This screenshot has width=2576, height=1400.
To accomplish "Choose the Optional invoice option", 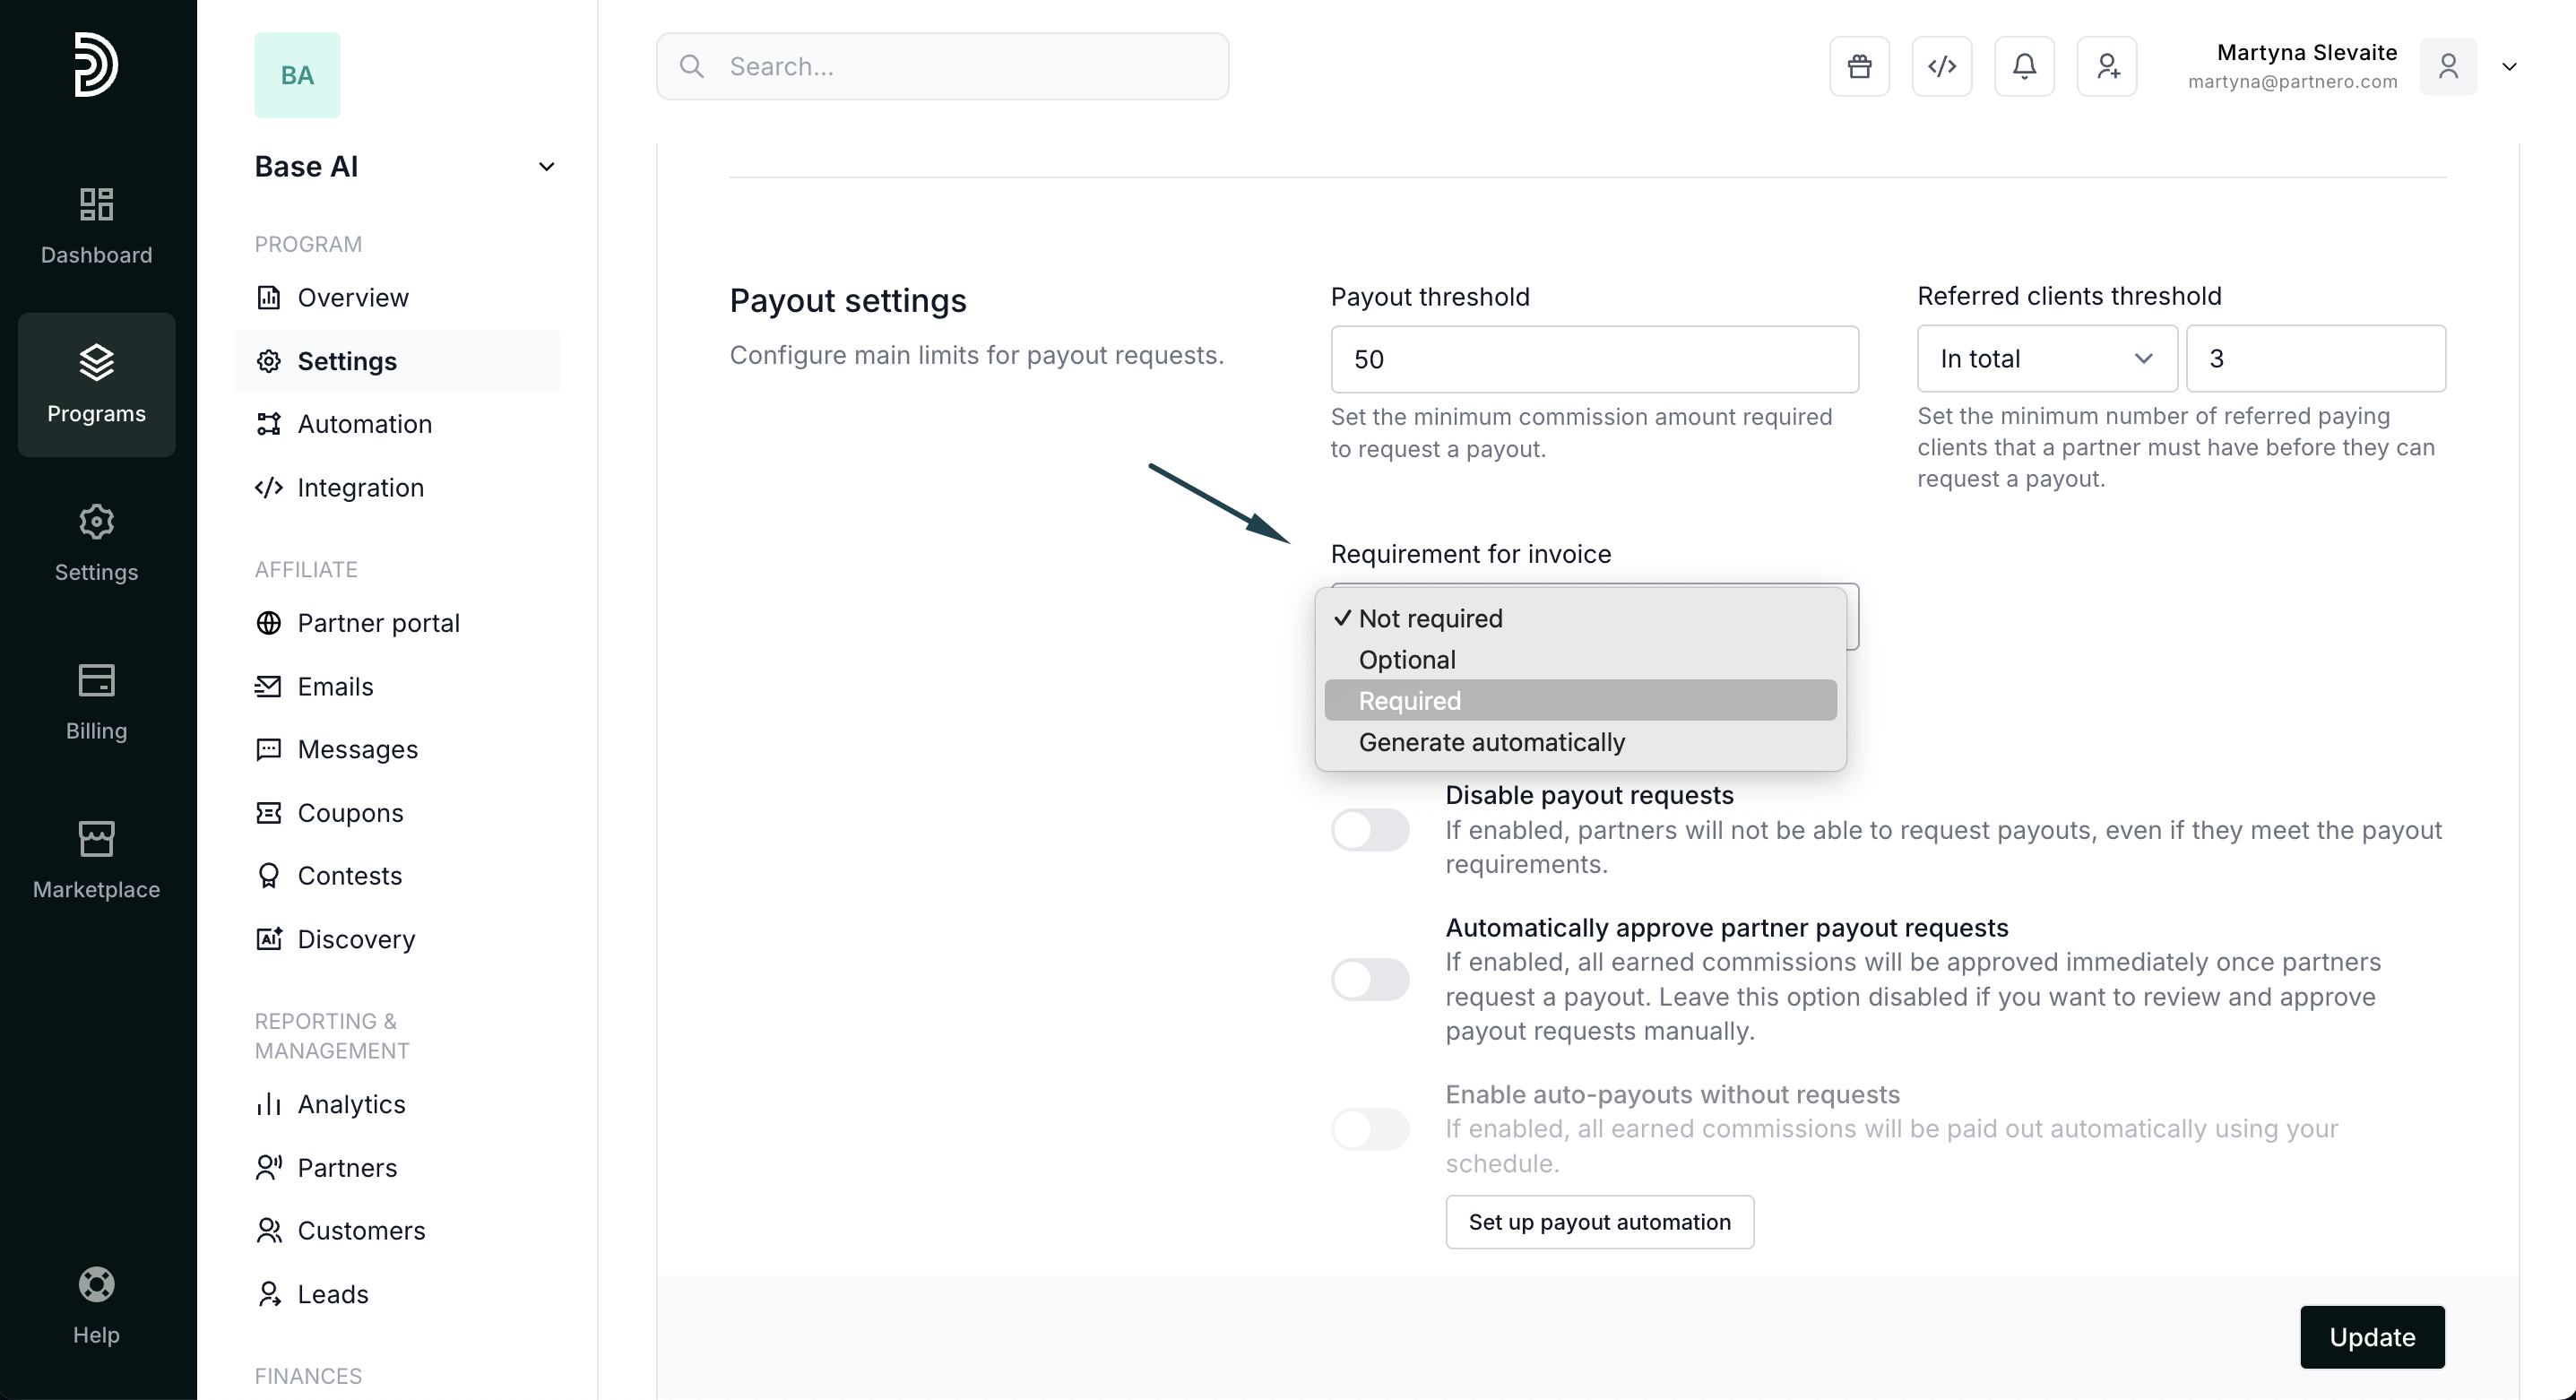I will (x=1407, y=660).
